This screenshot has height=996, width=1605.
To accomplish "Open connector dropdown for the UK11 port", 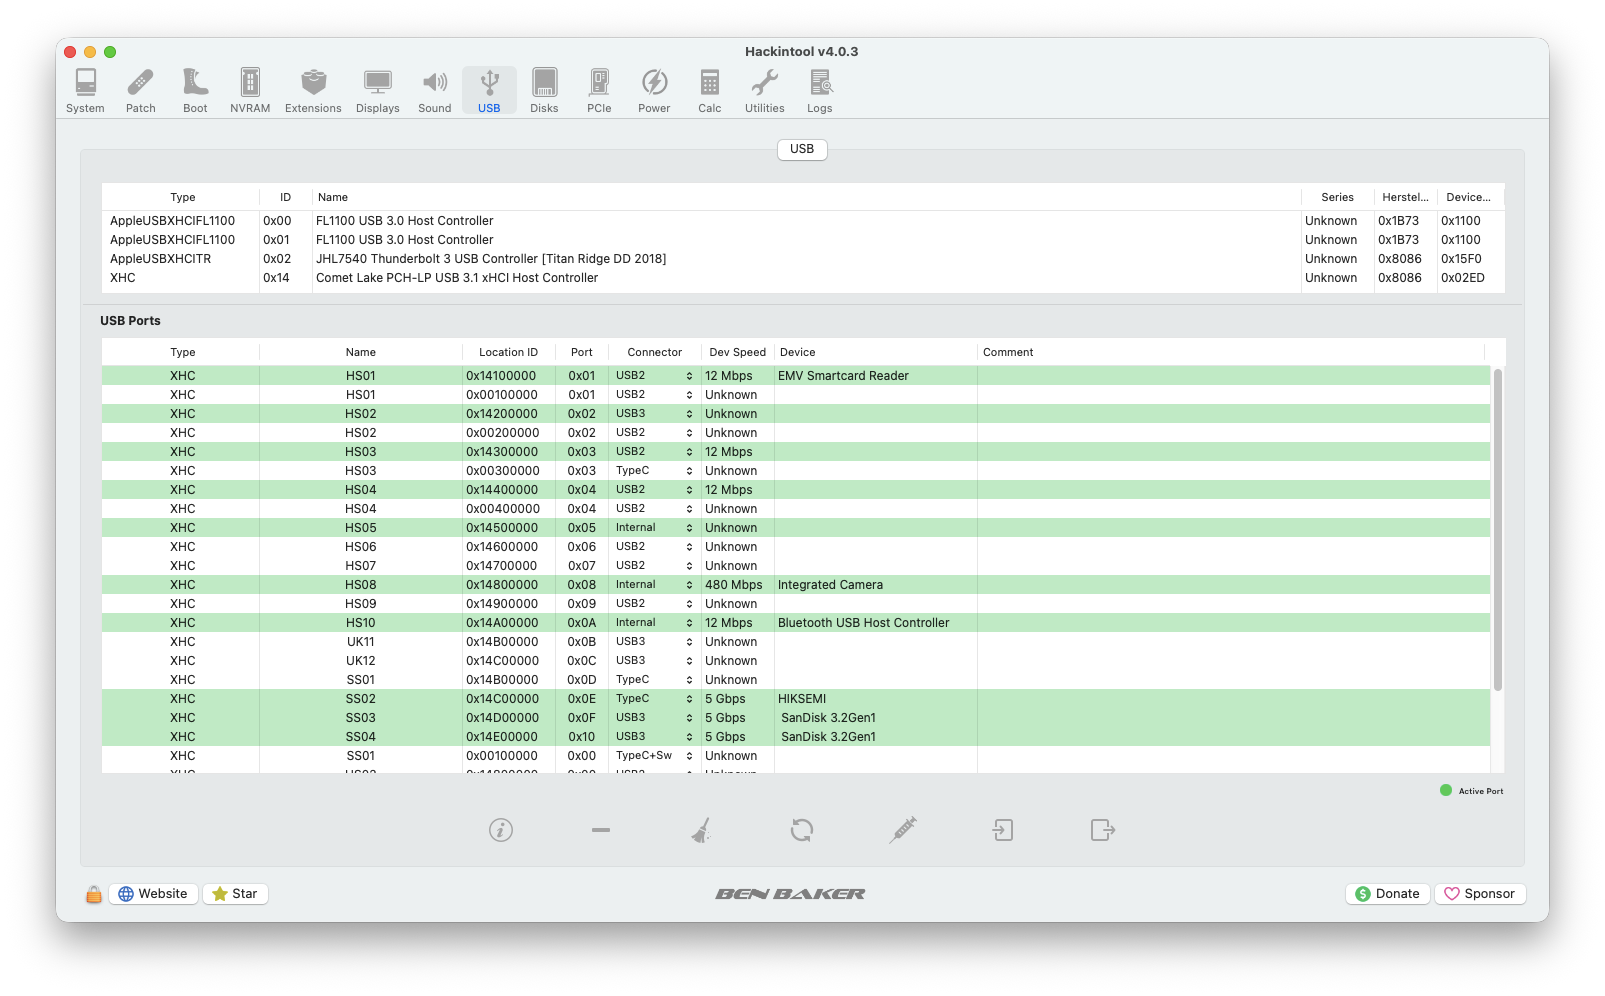I will coord(655,642).
